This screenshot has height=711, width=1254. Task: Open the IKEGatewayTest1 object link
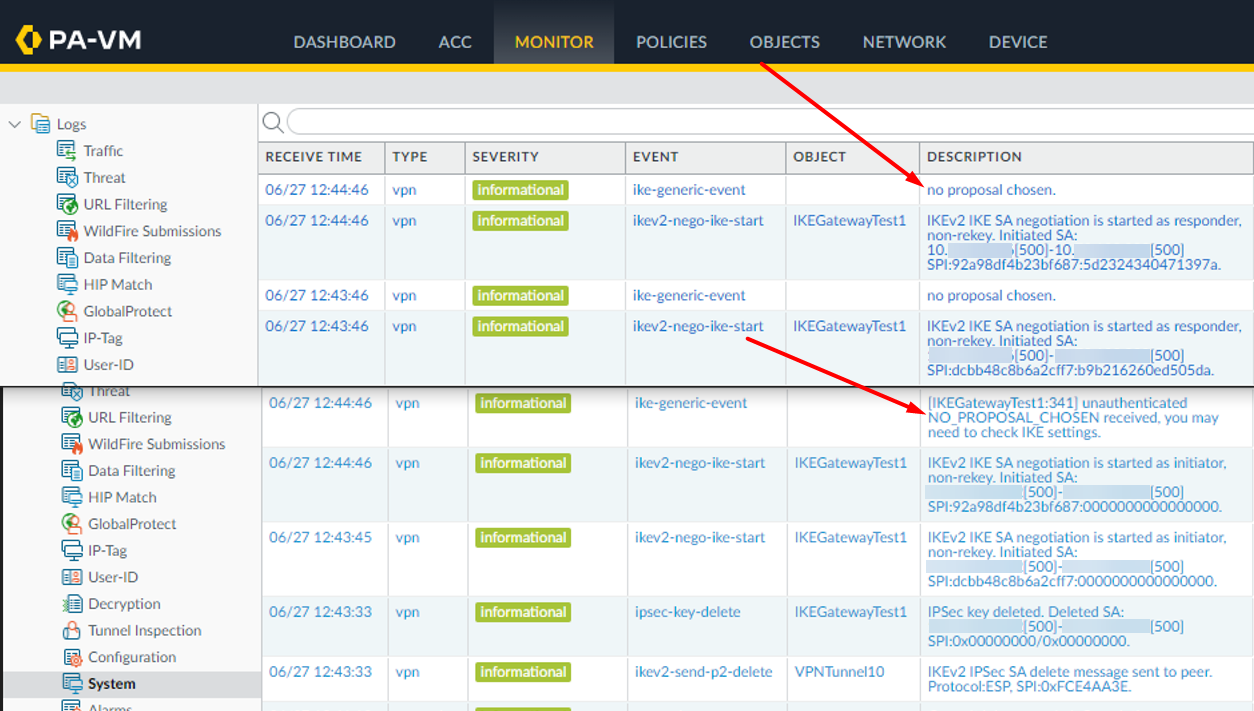tap(851, 220)
